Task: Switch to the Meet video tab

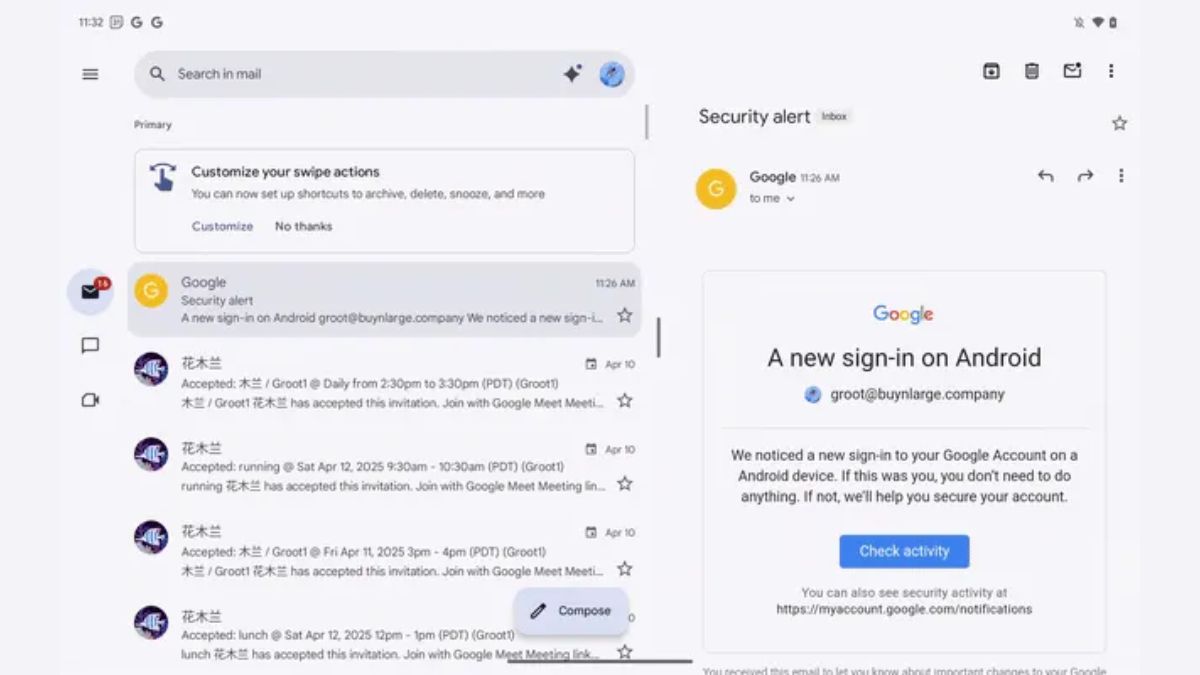Action: pos(90,400)
